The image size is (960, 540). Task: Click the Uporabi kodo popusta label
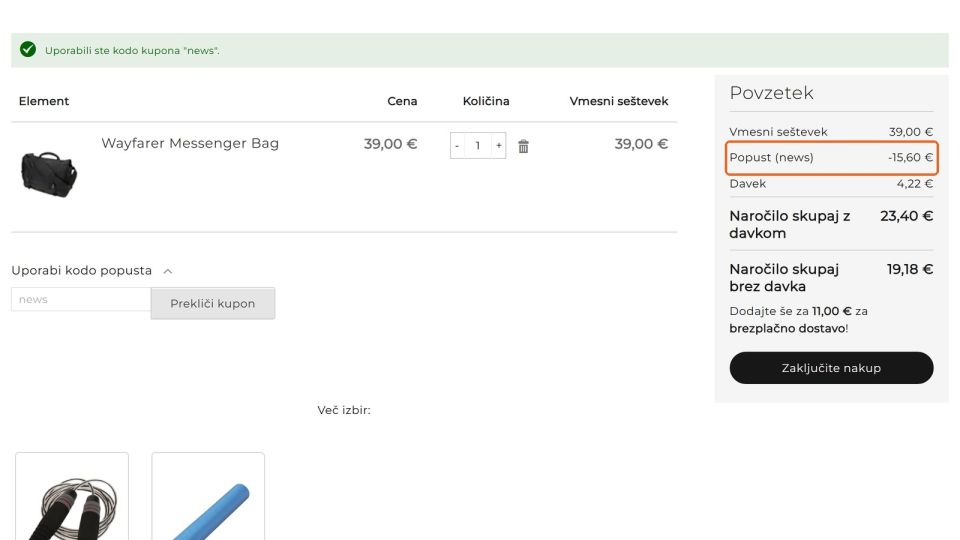(81, 270)
